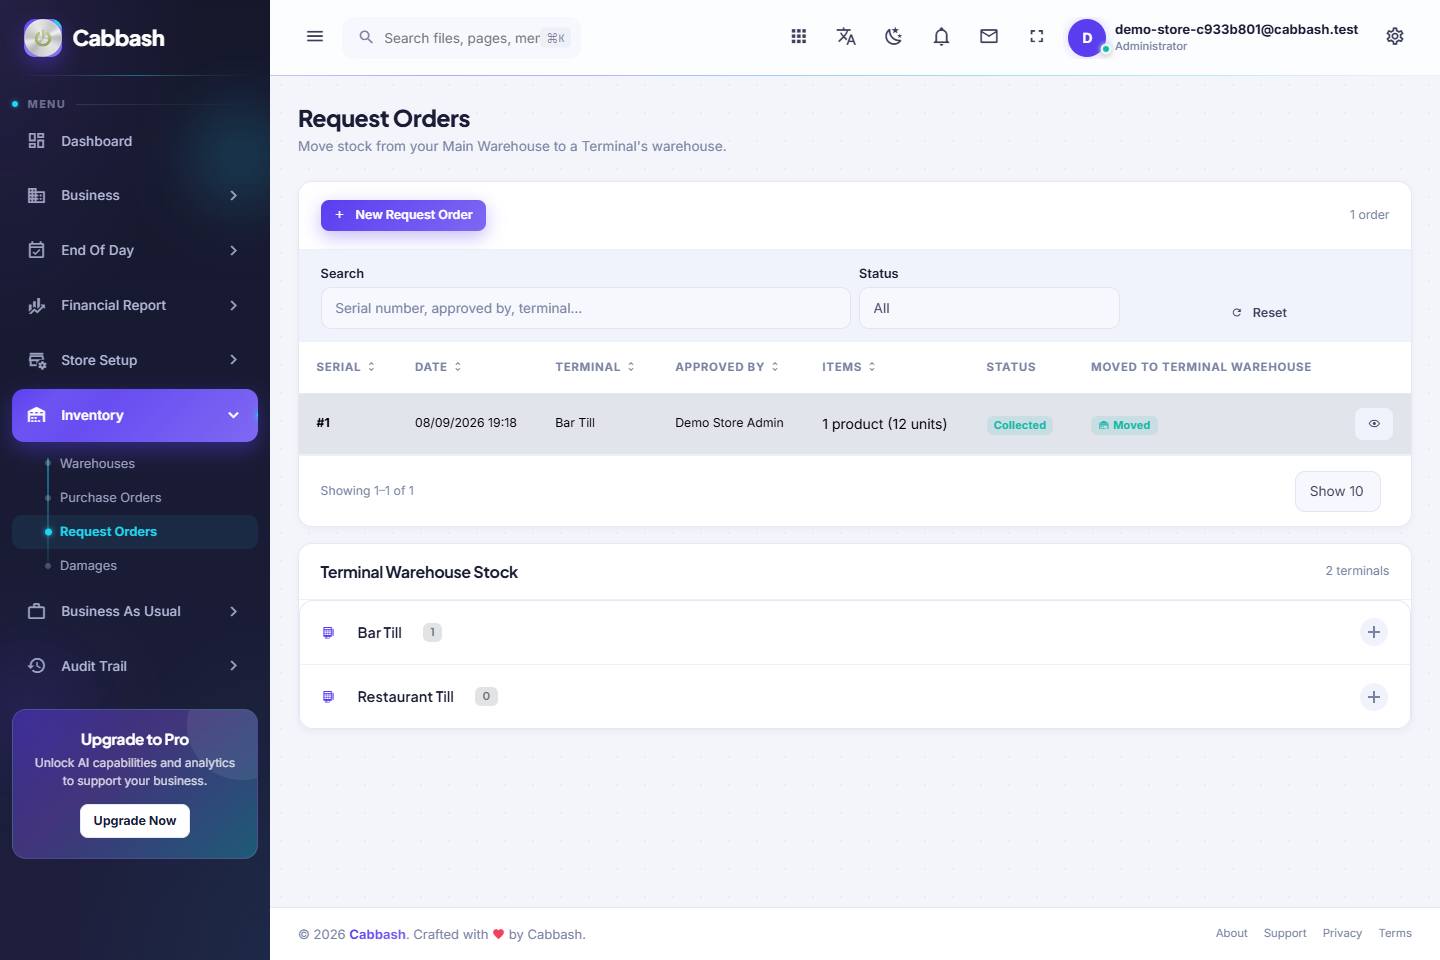Open the apps grid icon

(x=798, y=37)
